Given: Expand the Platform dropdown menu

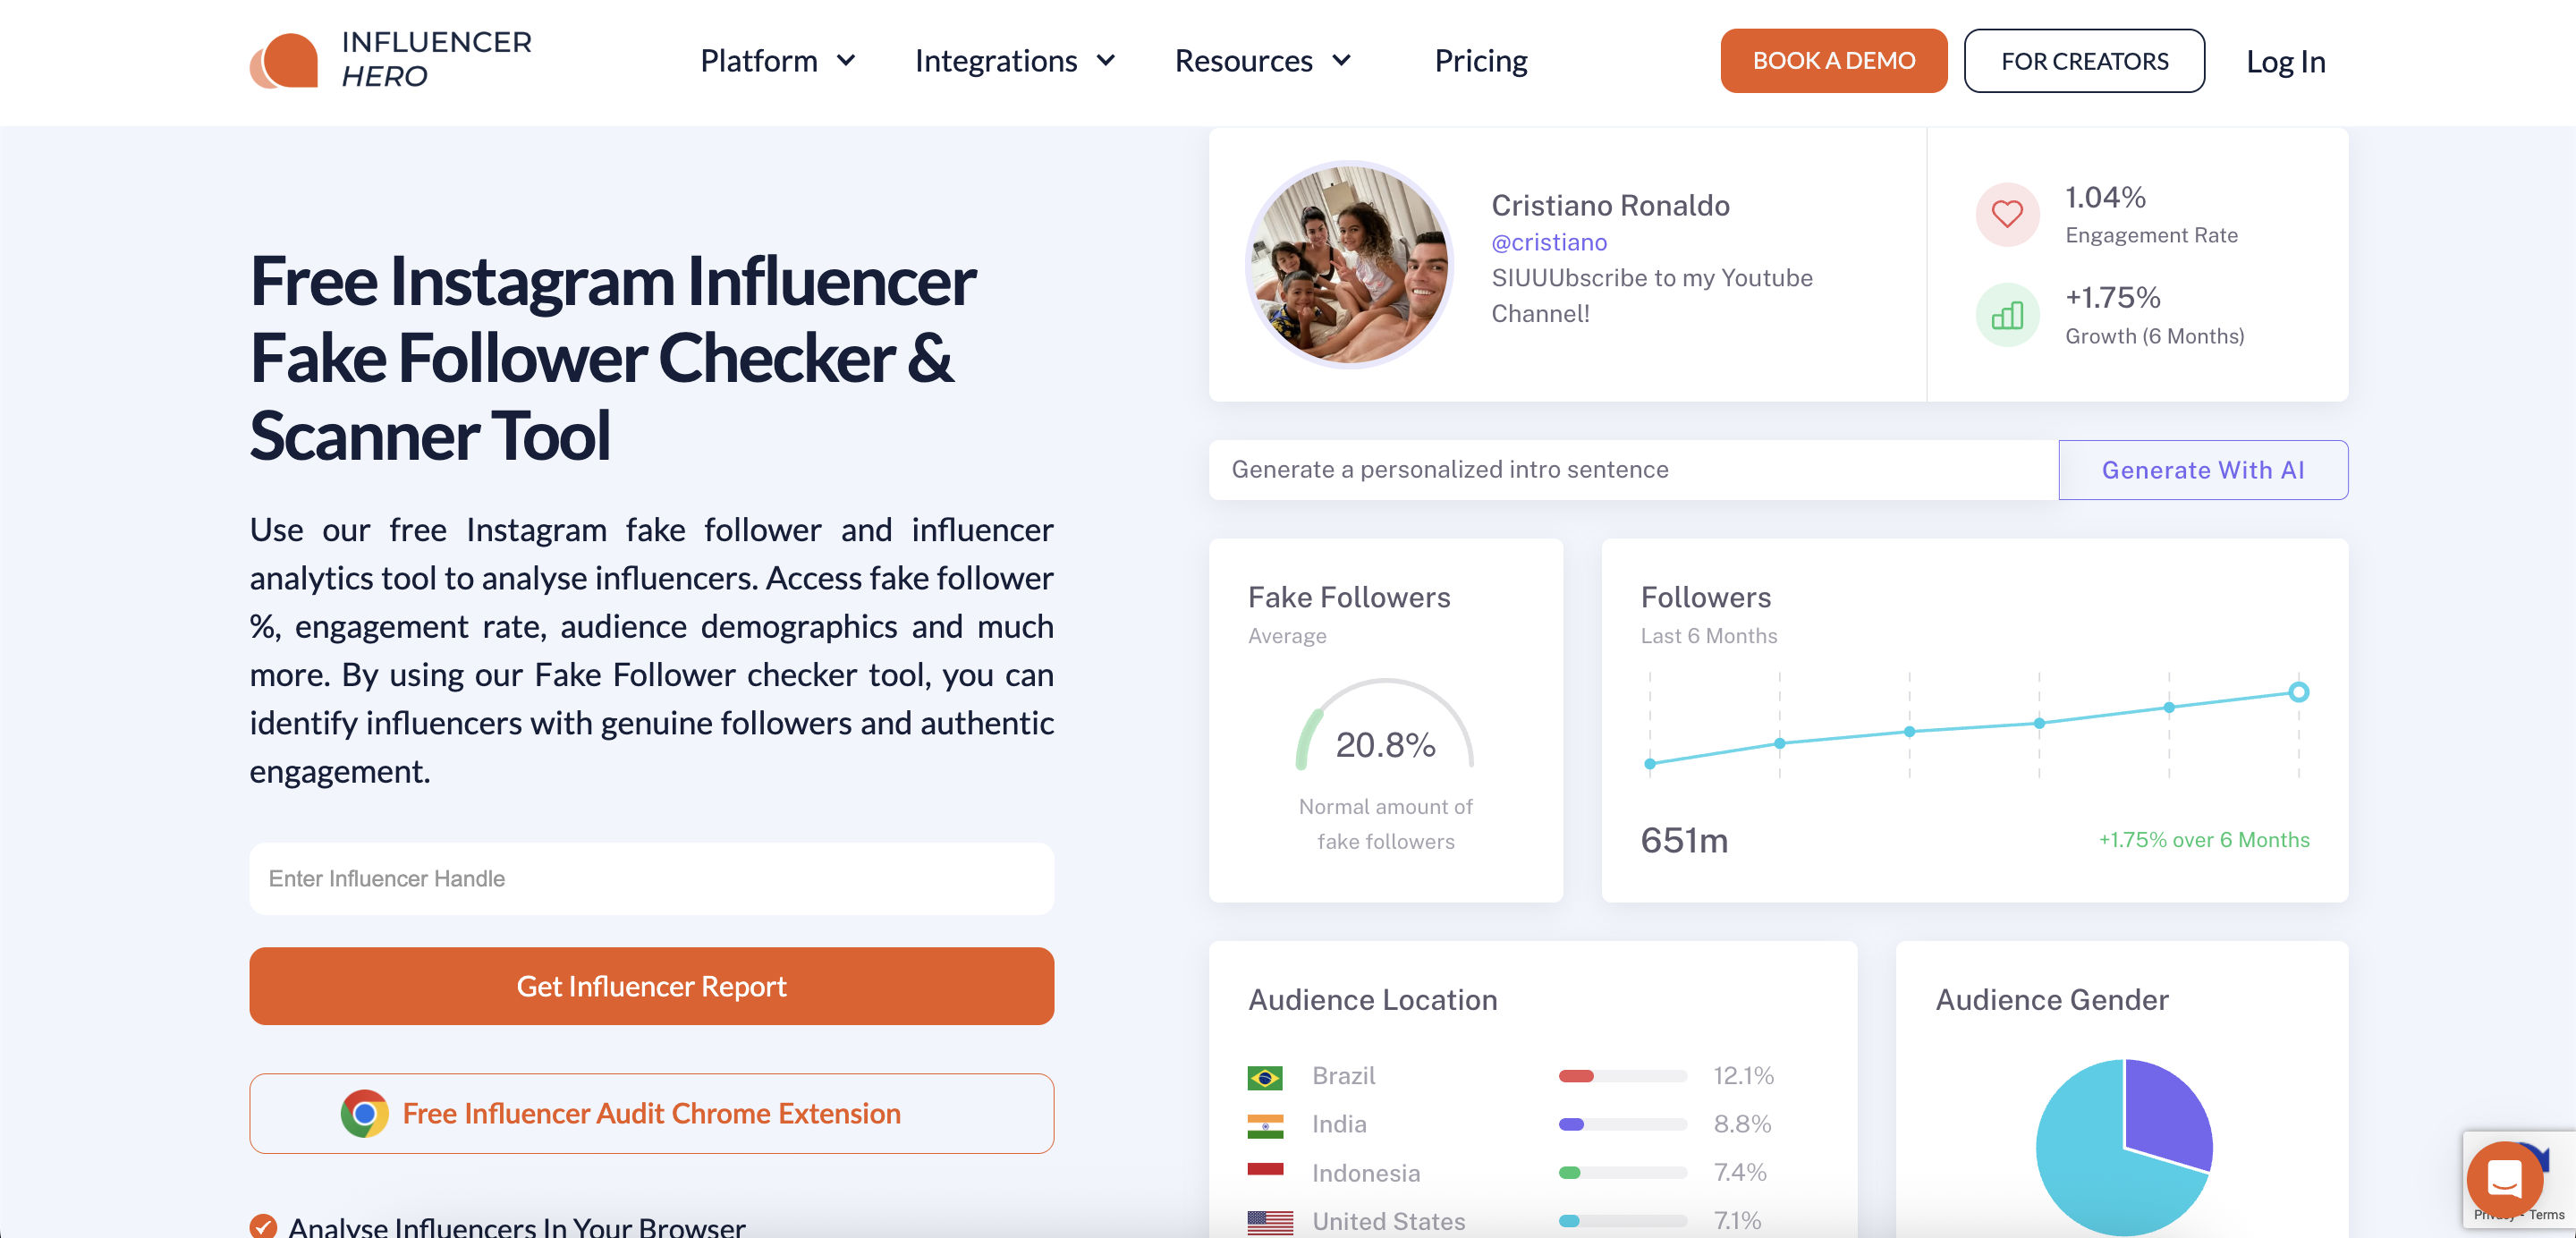Looking at the screenshot, I should 777,61.
